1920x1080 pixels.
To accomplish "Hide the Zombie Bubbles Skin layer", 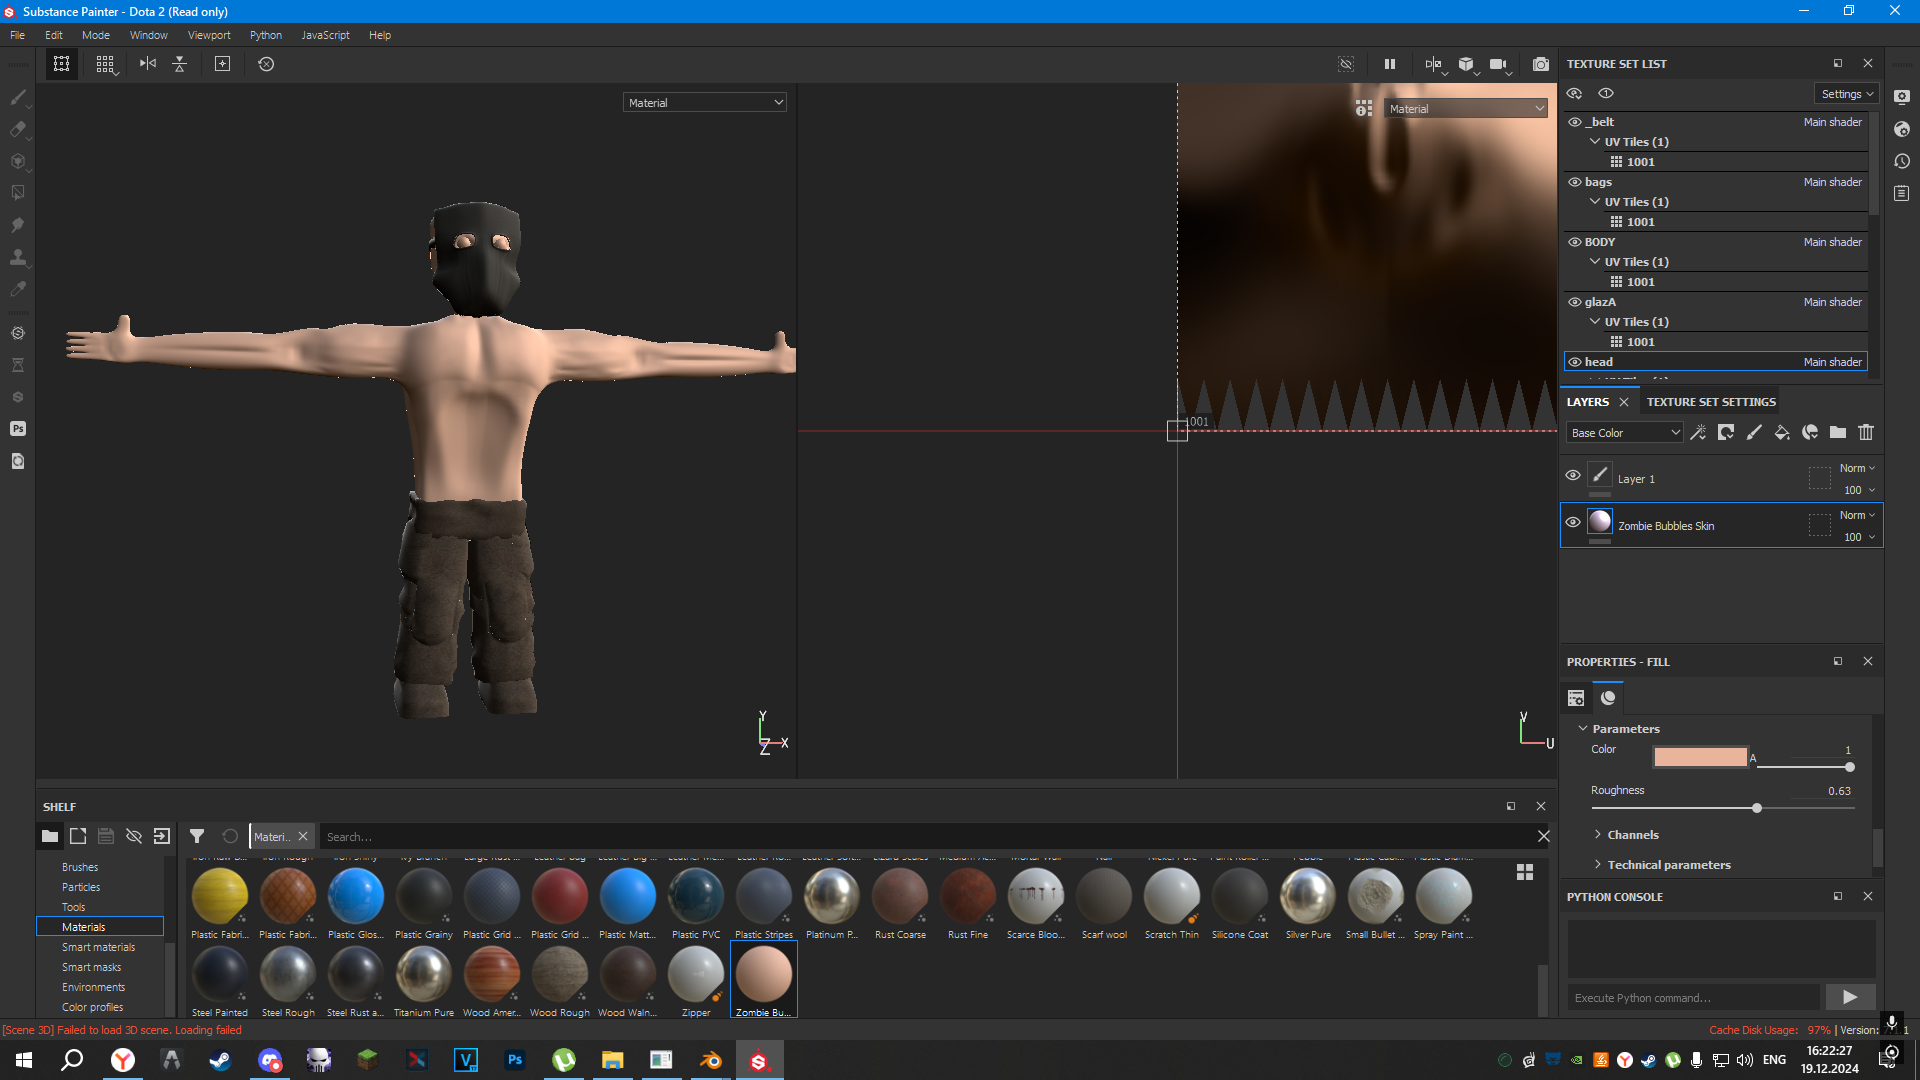I will [1573, 522].
